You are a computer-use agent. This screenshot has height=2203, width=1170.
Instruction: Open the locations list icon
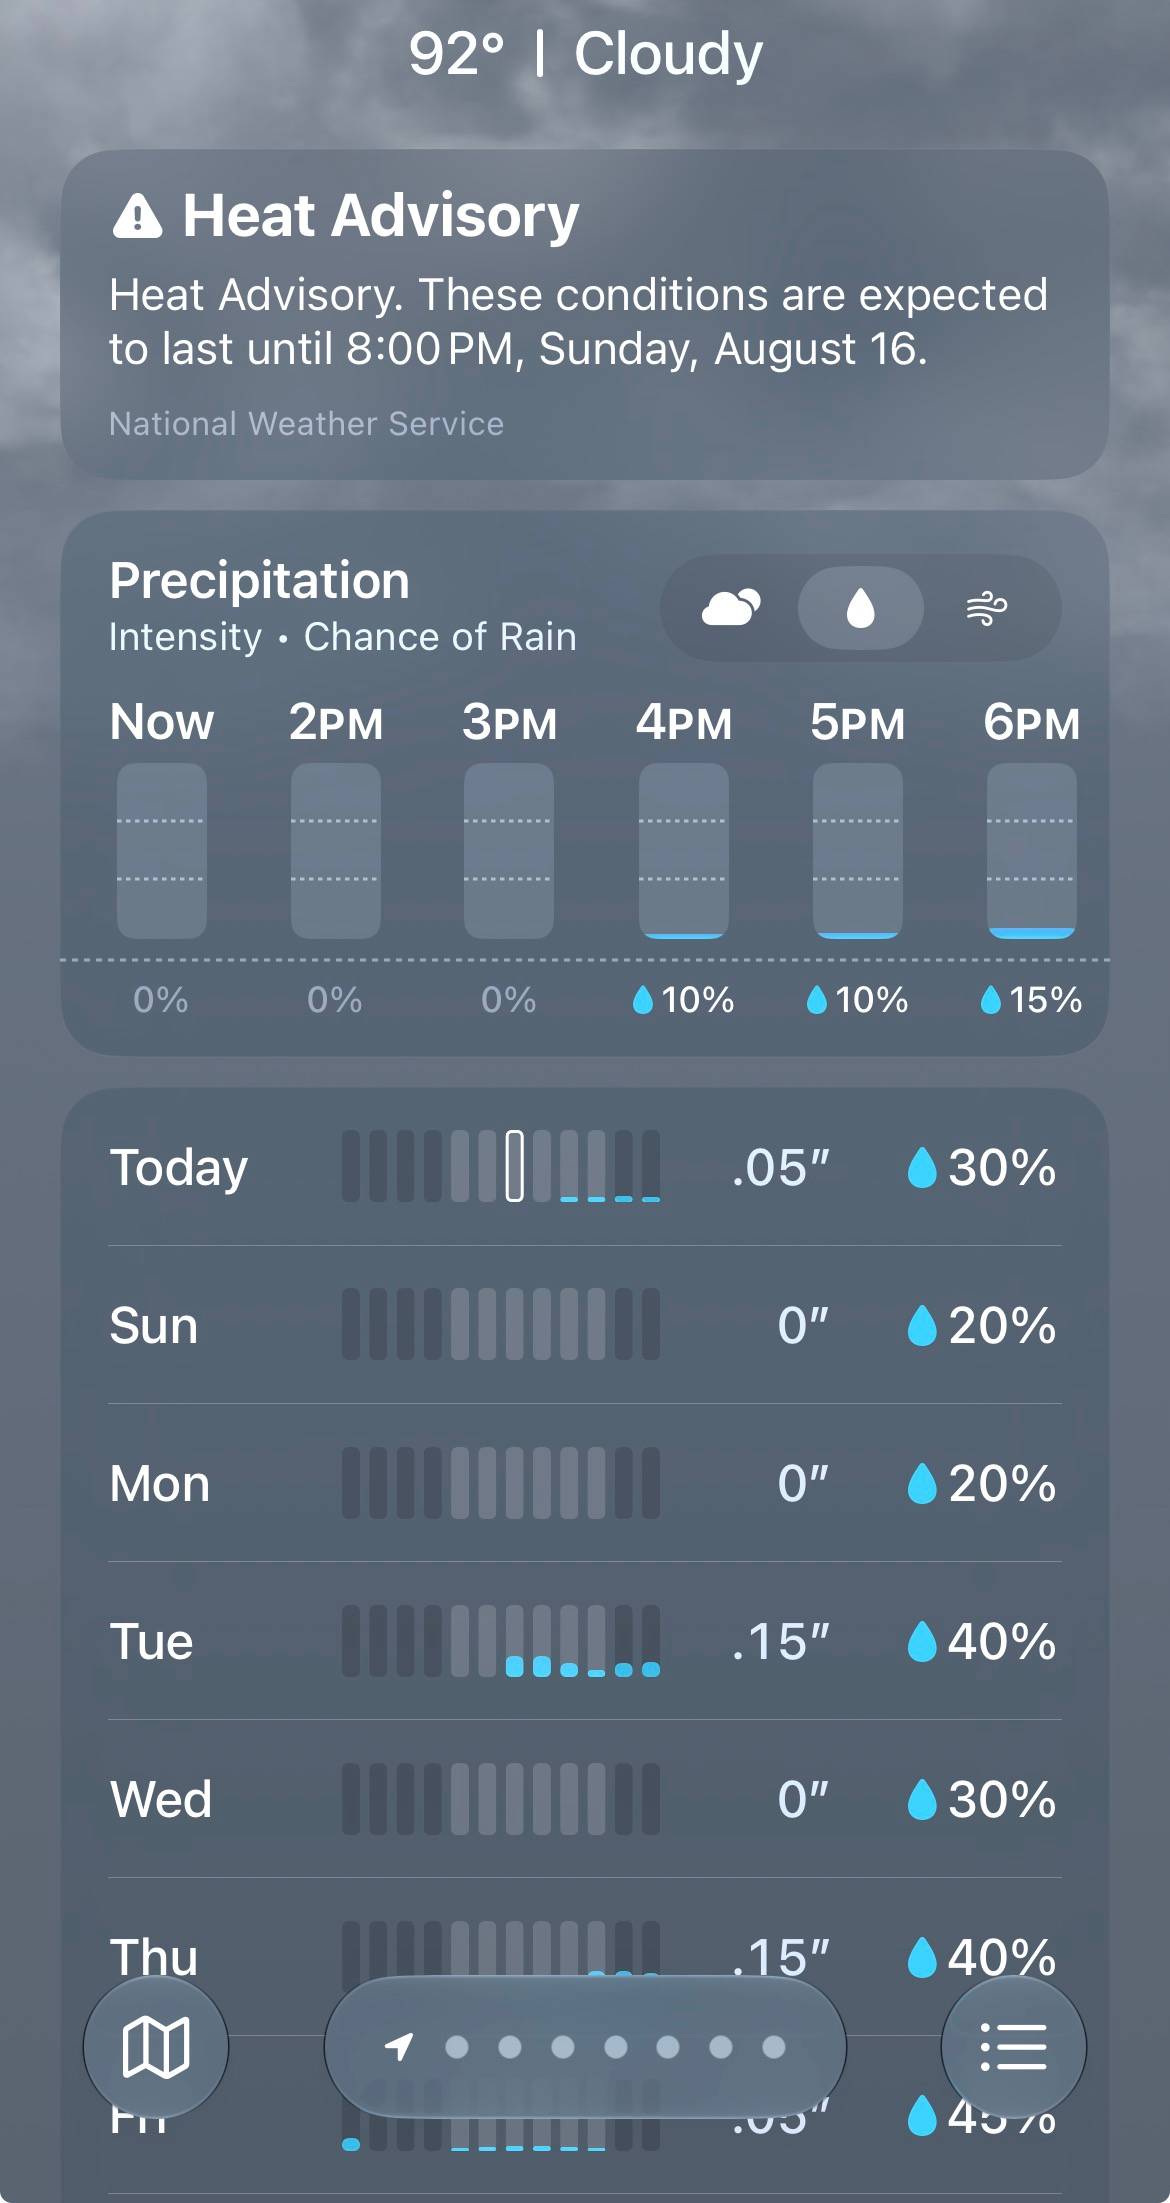pos(1013,2047)
